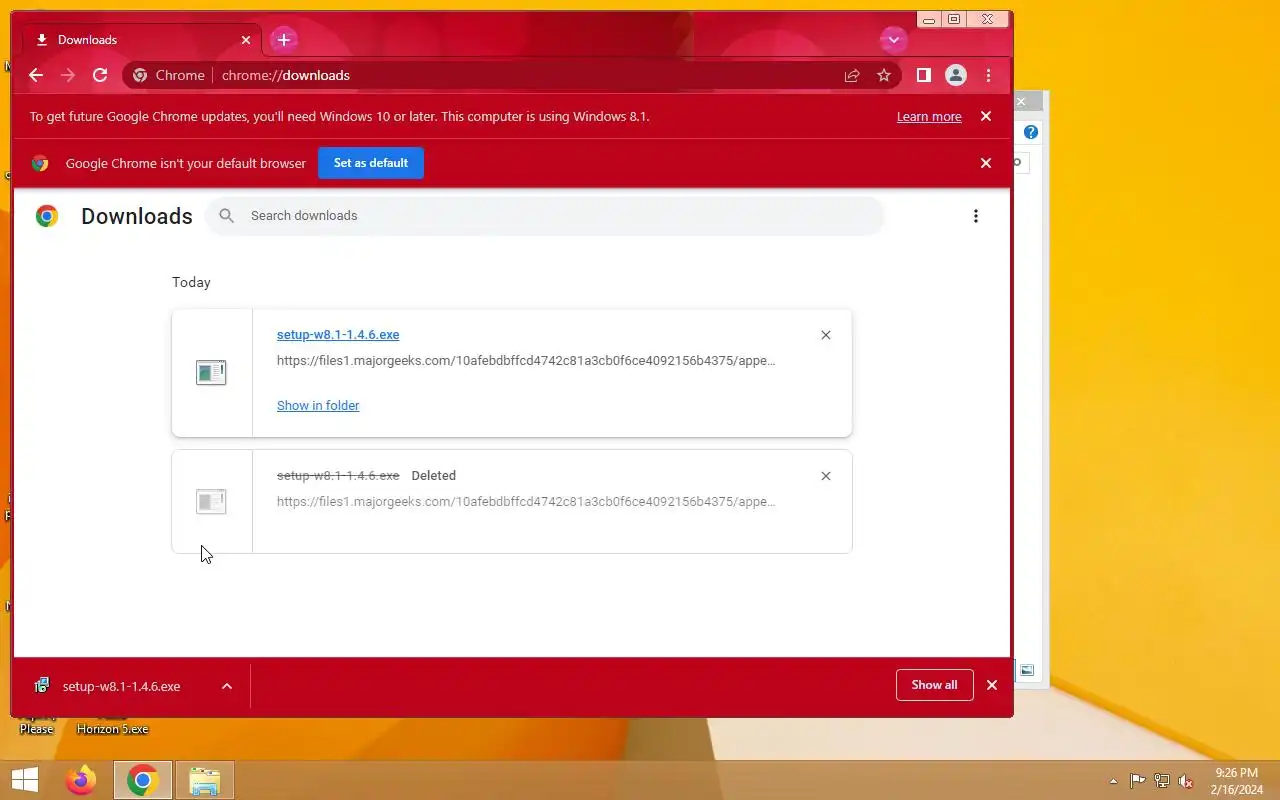Click the Show all downloads button
This screenshot has height=800, width=1280.
point(935,685)
